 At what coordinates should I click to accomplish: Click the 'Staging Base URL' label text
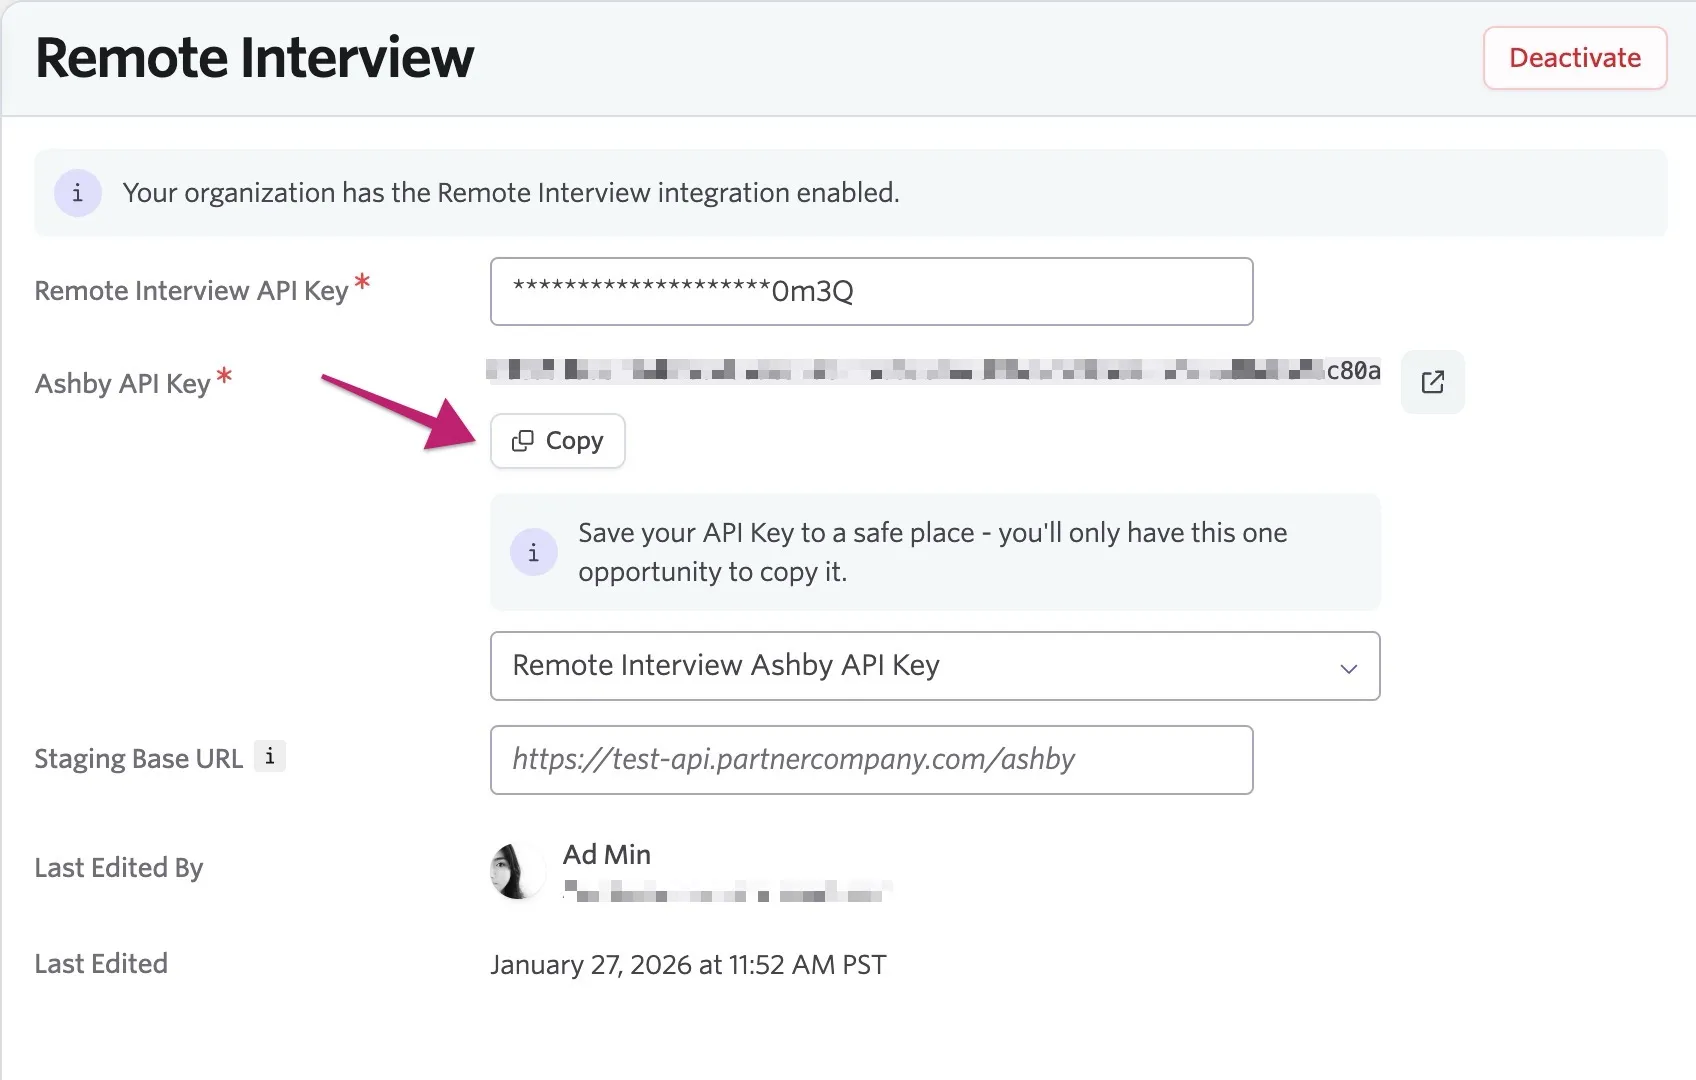click(x=139, y=759)
